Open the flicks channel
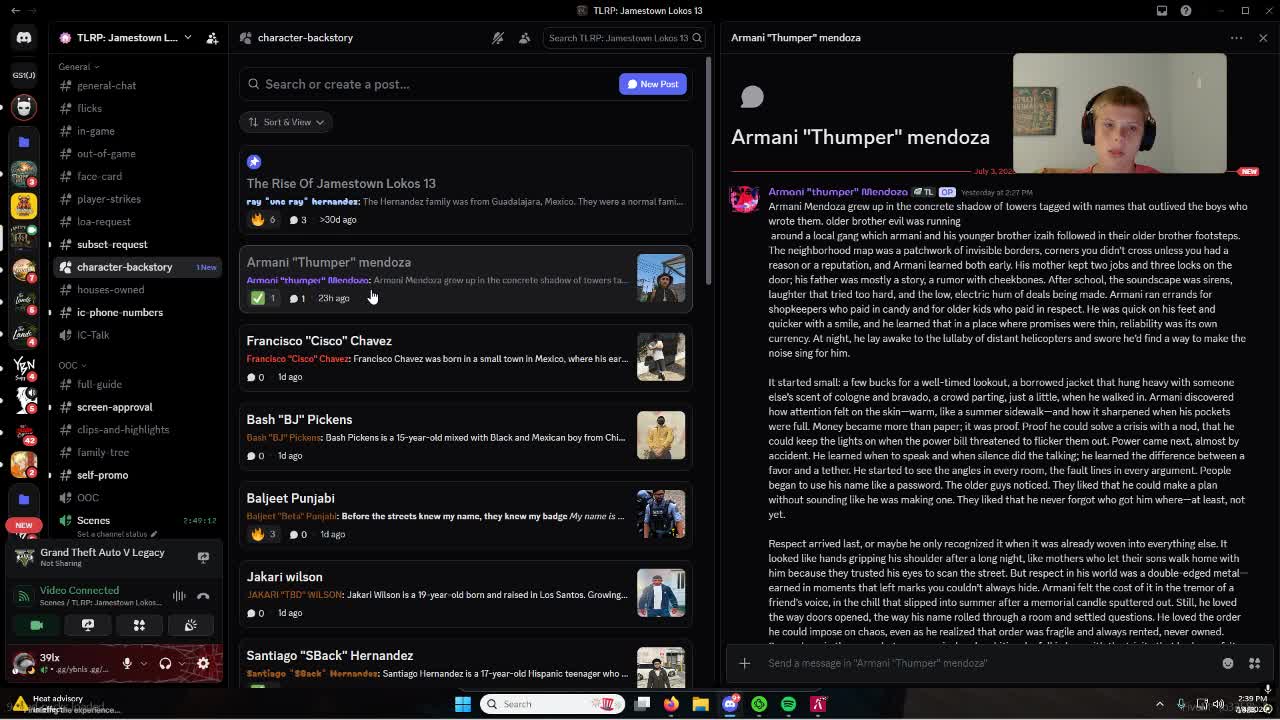 click(139, 108)
